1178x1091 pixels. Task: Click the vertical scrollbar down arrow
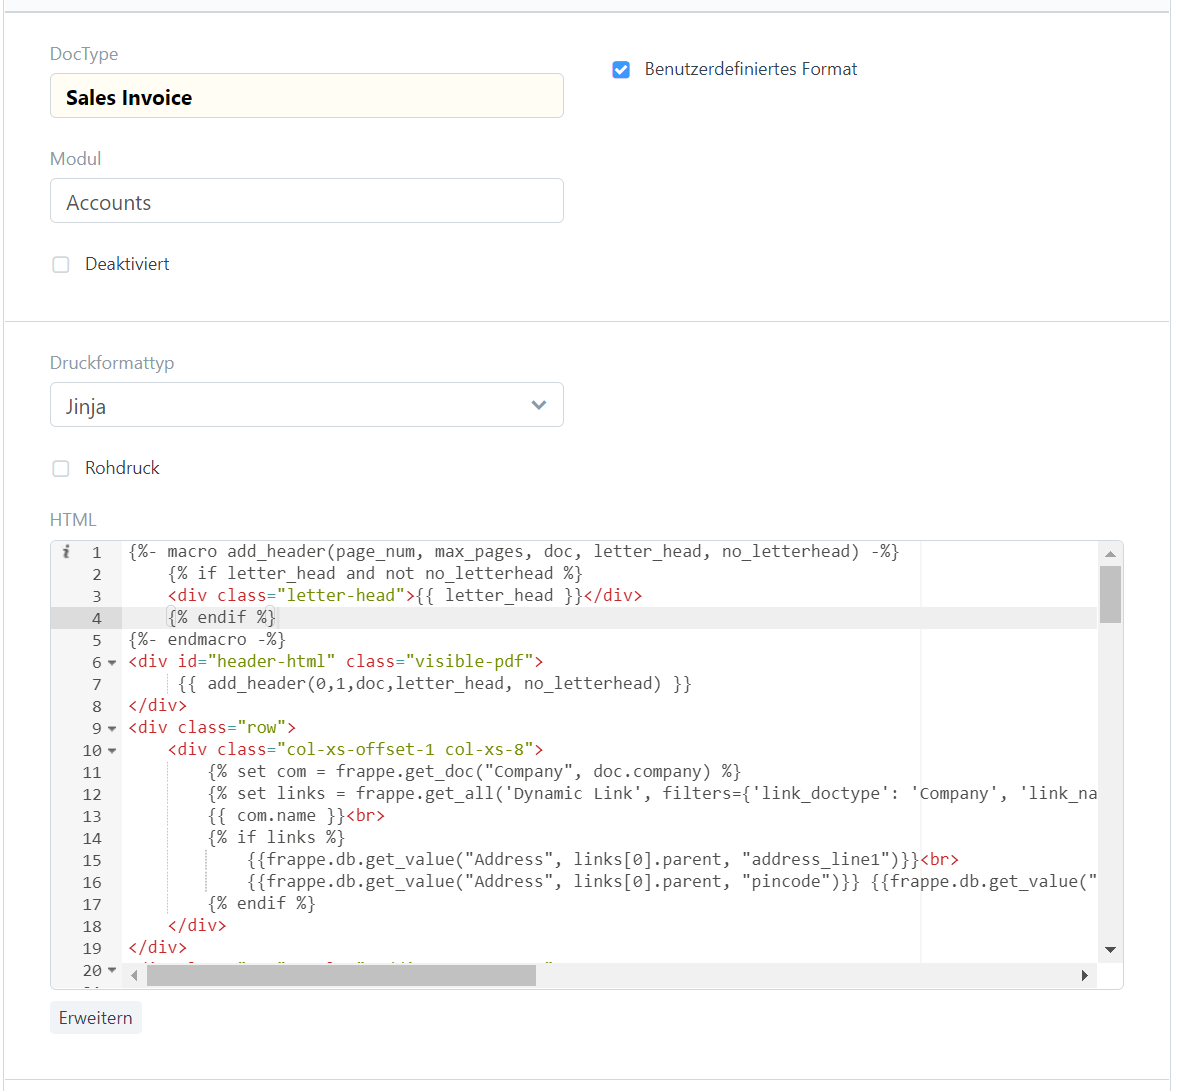(x=1110, y=950)
